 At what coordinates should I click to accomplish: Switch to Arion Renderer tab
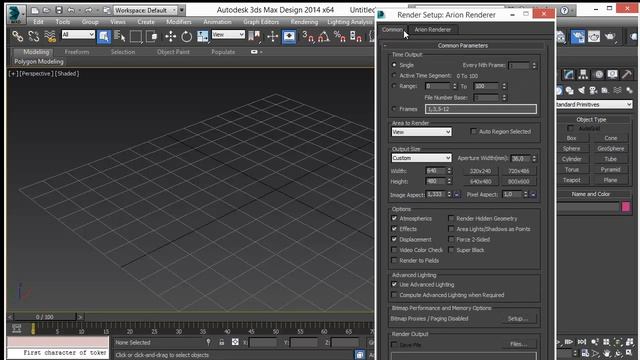tap(433, 29)
